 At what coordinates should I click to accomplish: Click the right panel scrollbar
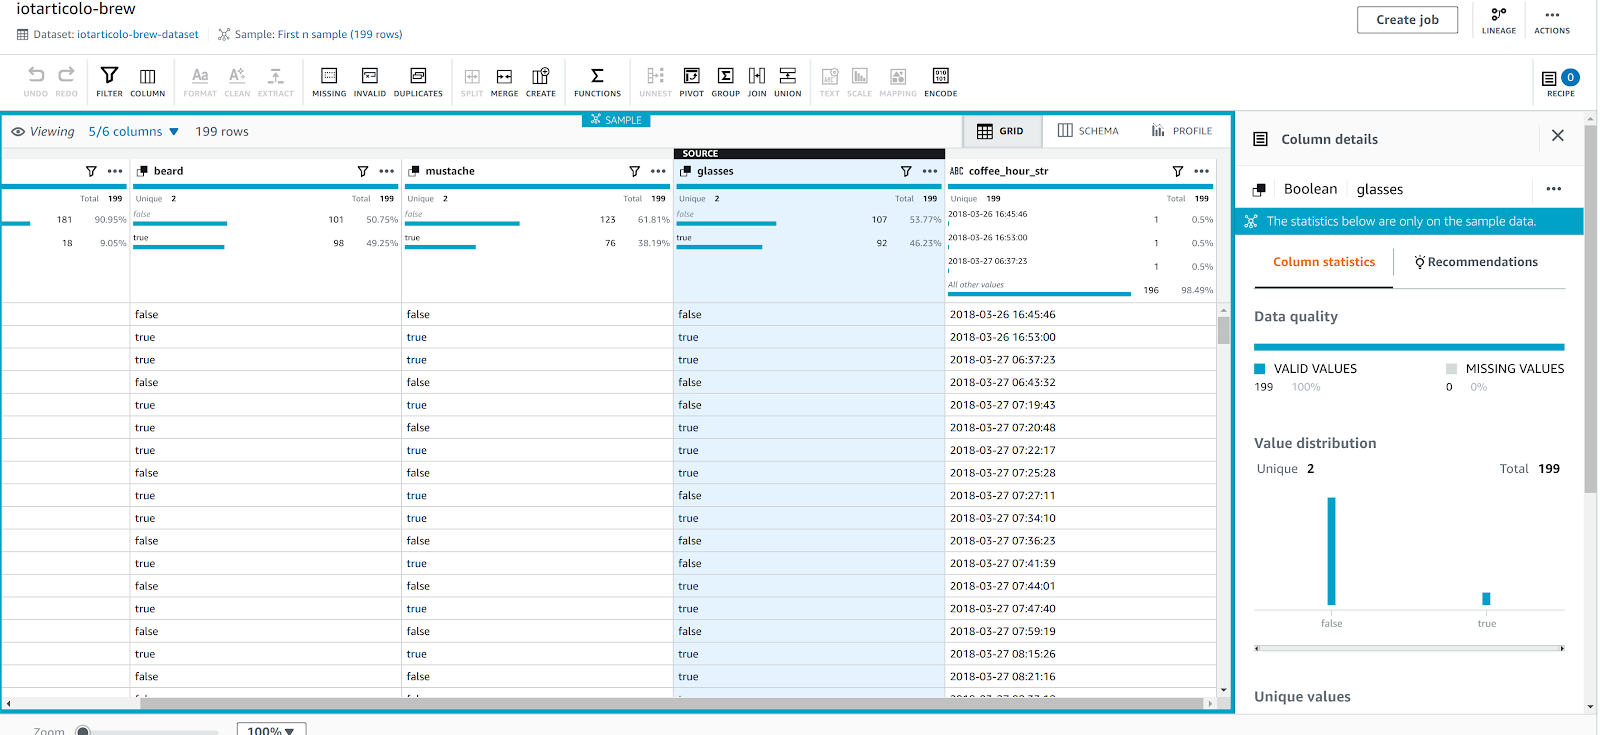point(1590,310)
